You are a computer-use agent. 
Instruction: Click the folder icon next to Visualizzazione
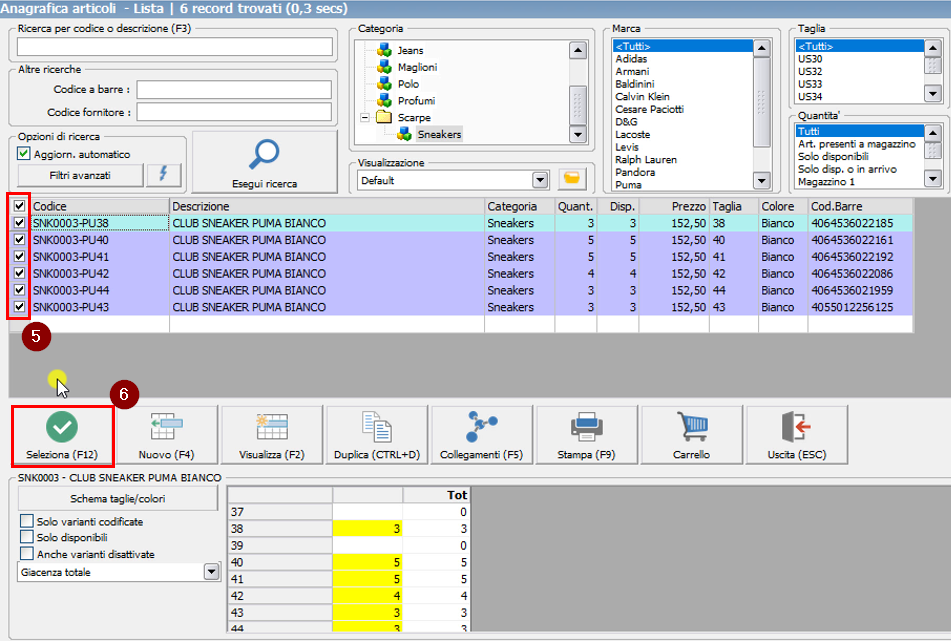pyautogui.click(x=571, y=179)
